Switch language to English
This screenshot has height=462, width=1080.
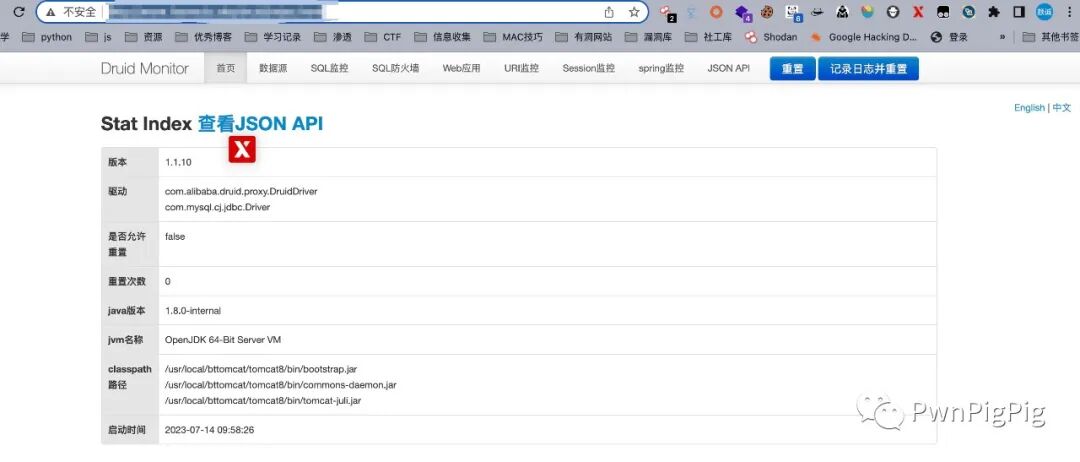point(1029,107)
